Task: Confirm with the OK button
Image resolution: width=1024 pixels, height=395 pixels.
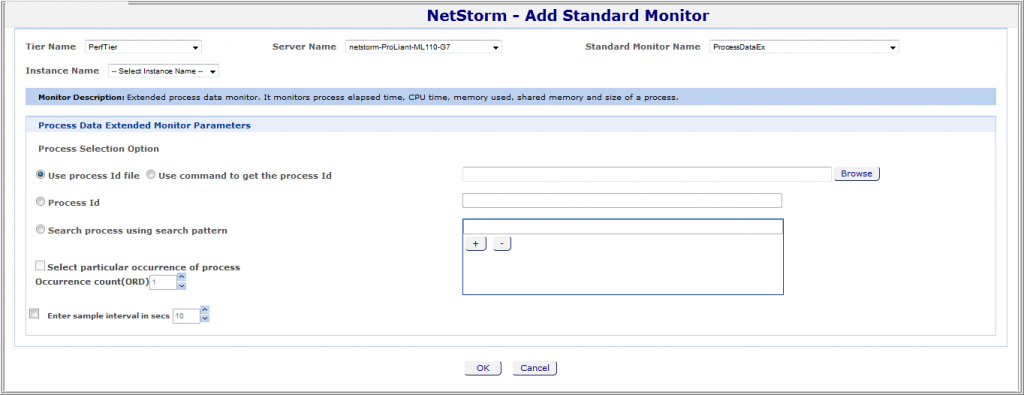Action: [x=483, y=368]
